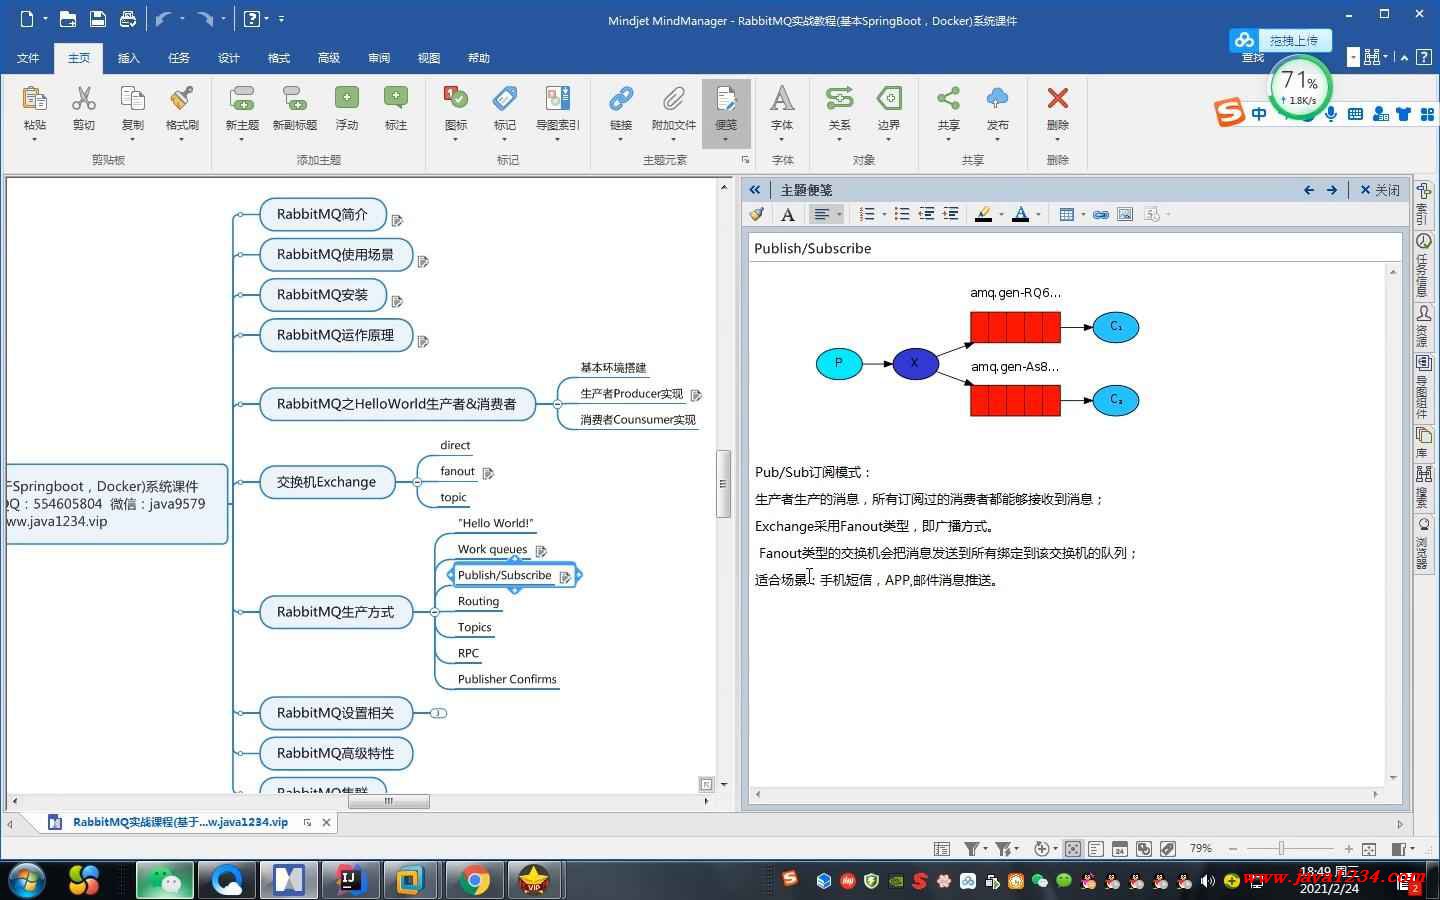
Task: Click the clear formatting brush in notes toolbar
Action: click(757, 214)
